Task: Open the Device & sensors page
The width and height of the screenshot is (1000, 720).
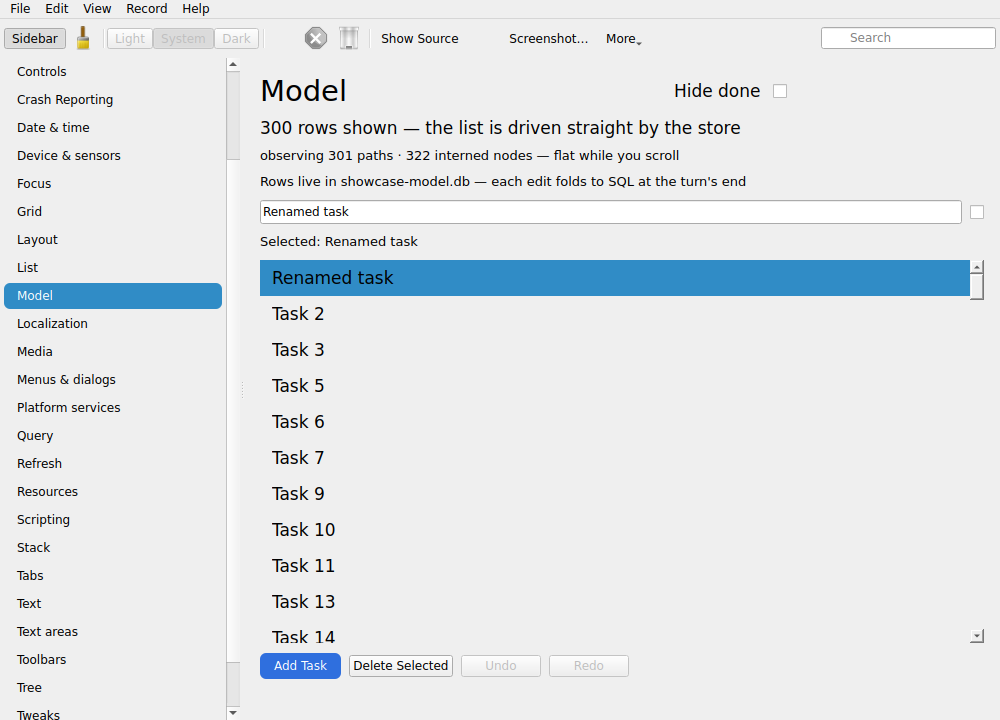Action: point(113,156)
